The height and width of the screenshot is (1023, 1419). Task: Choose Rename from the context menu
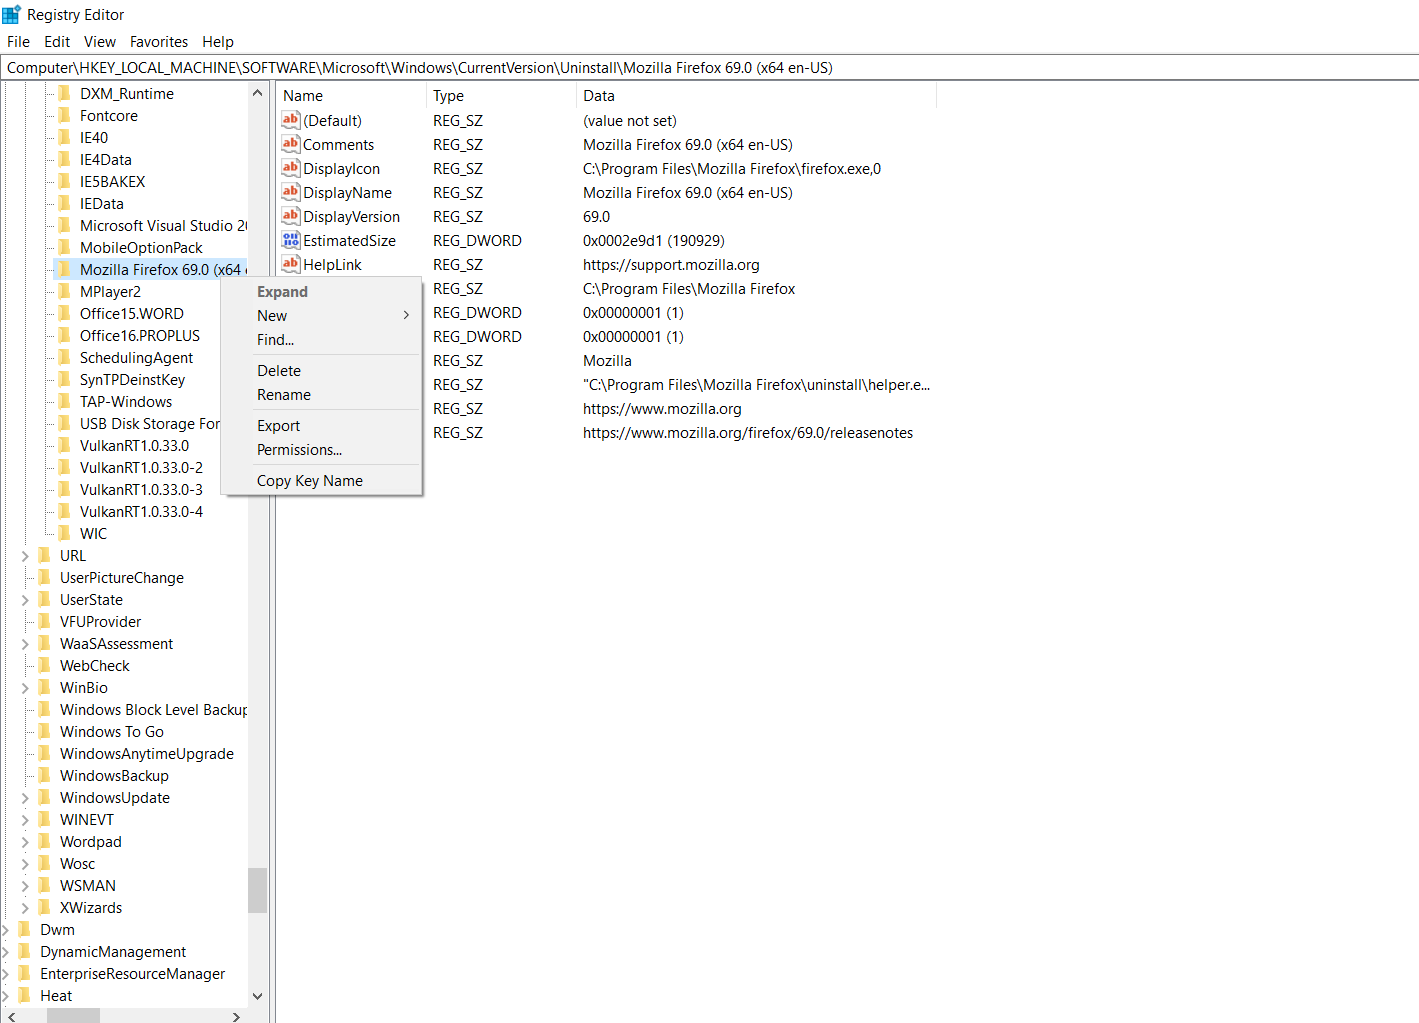click(322, 394)
